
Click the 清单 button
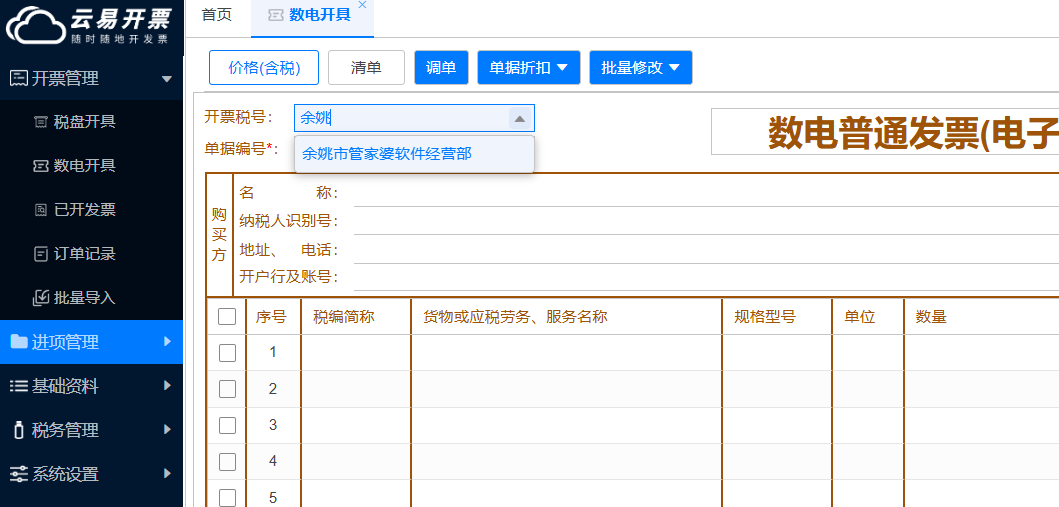[366, 68]
